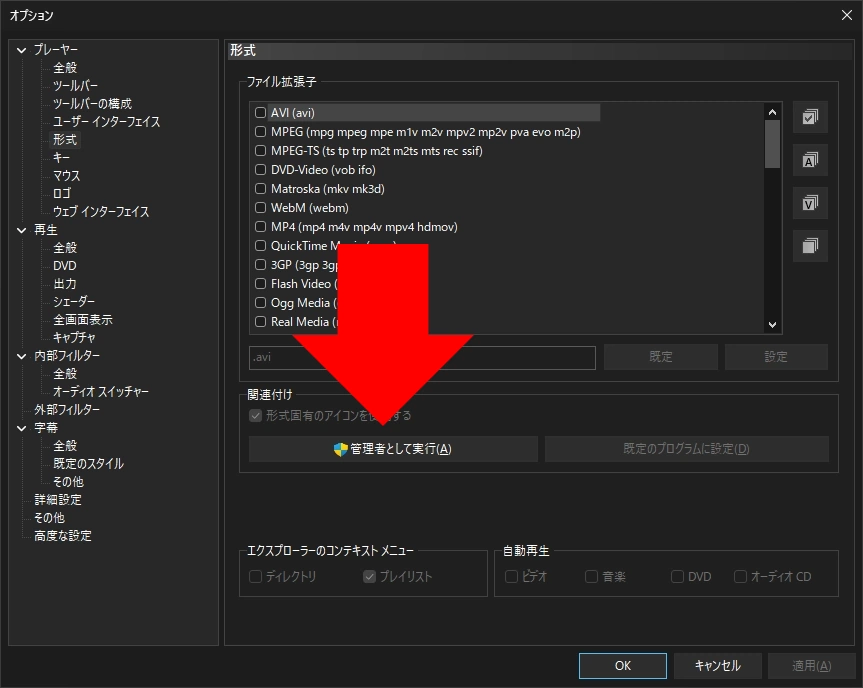863x688 pixels.
Task: Confirm the dialog with OK
Action: (622, 666)
